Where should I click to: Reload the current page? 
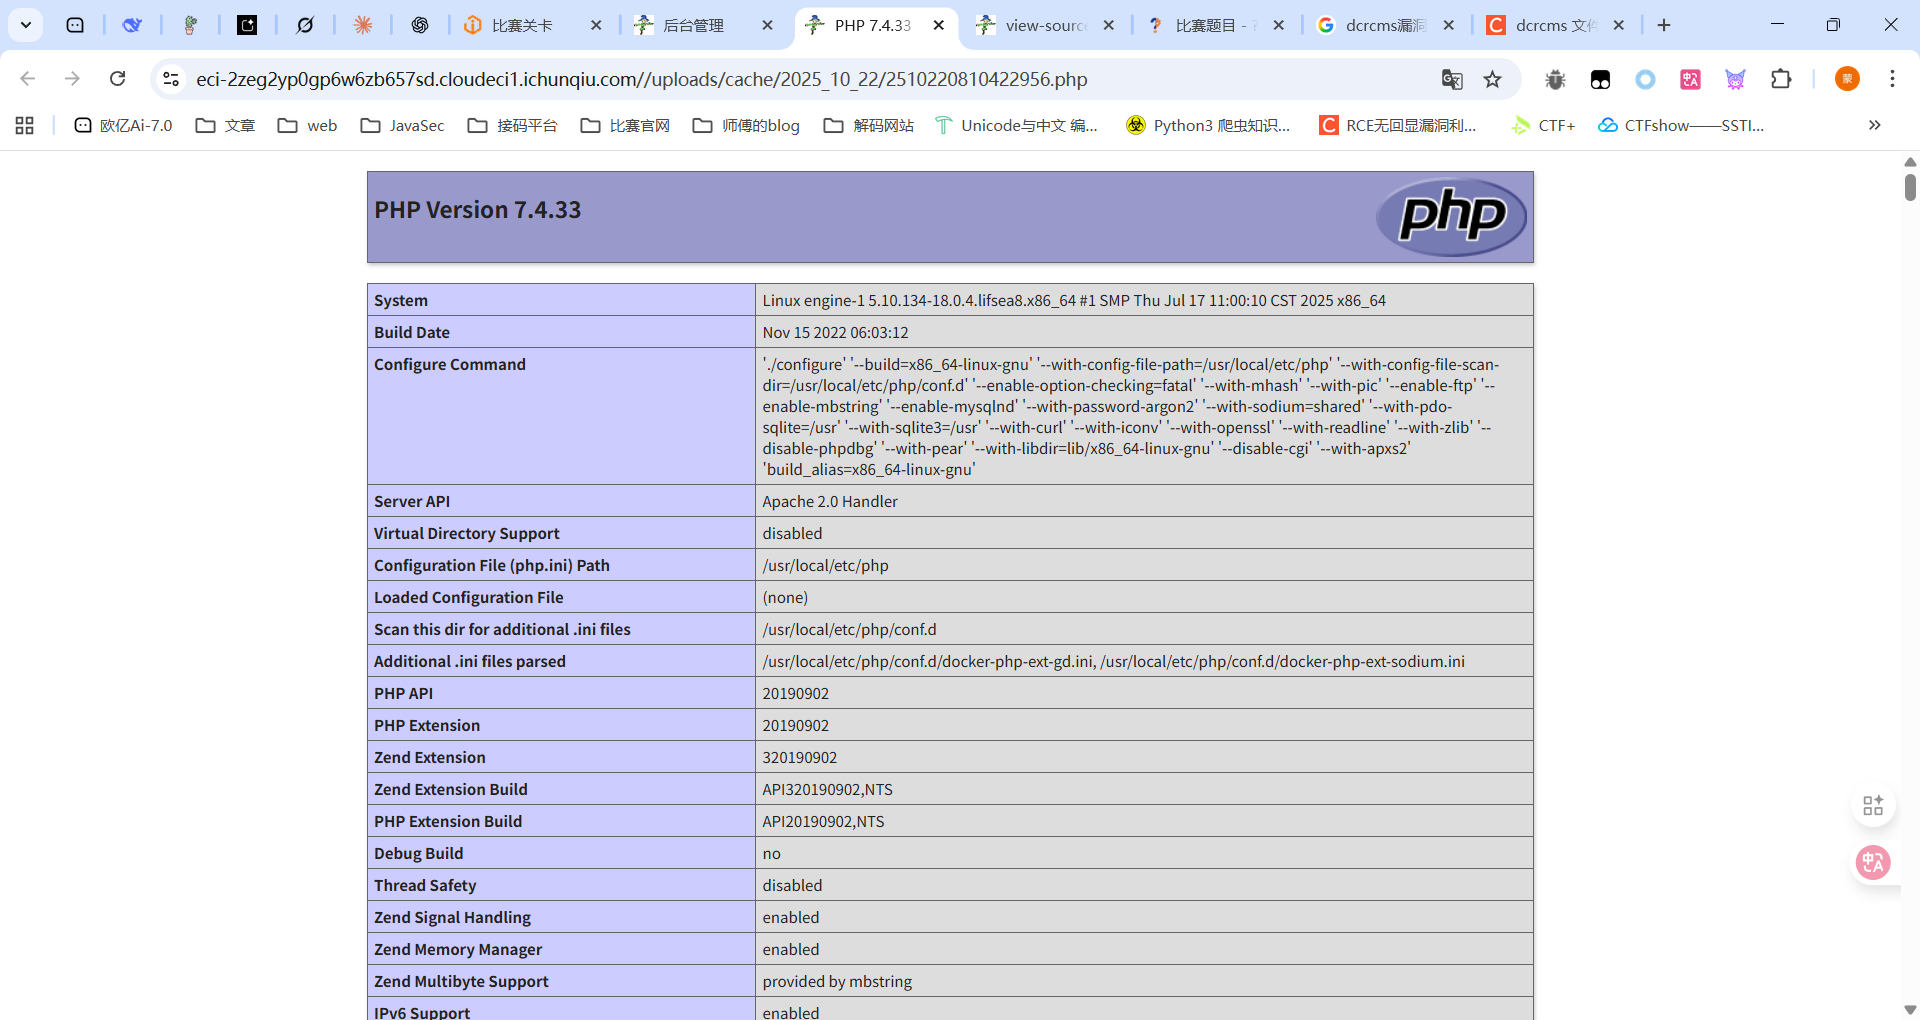(x=117, y=79)
